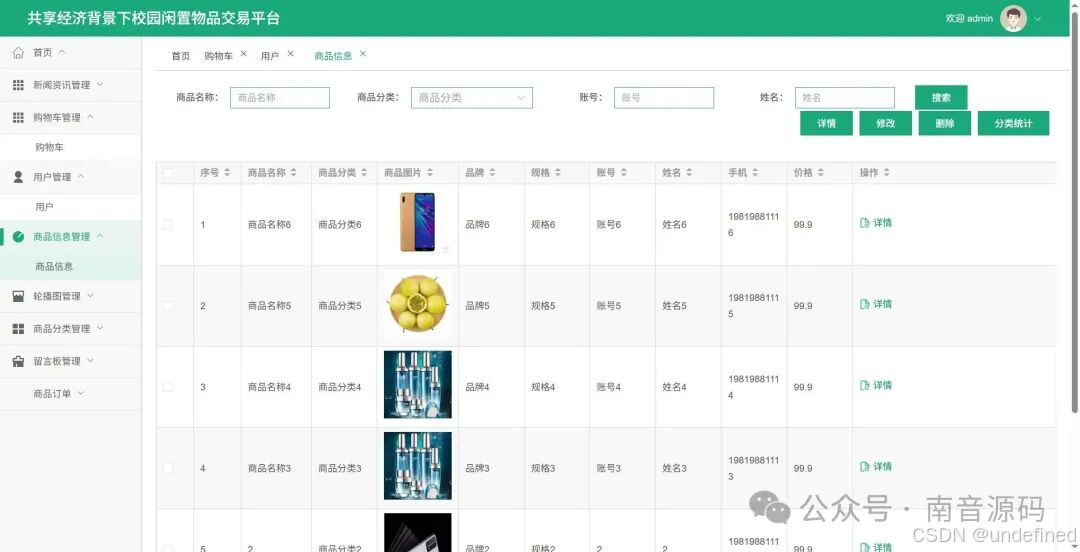Sort table by 规格 column arrows
The height and width of the screenshot is (552, 1080).
(x=558, y=173)
